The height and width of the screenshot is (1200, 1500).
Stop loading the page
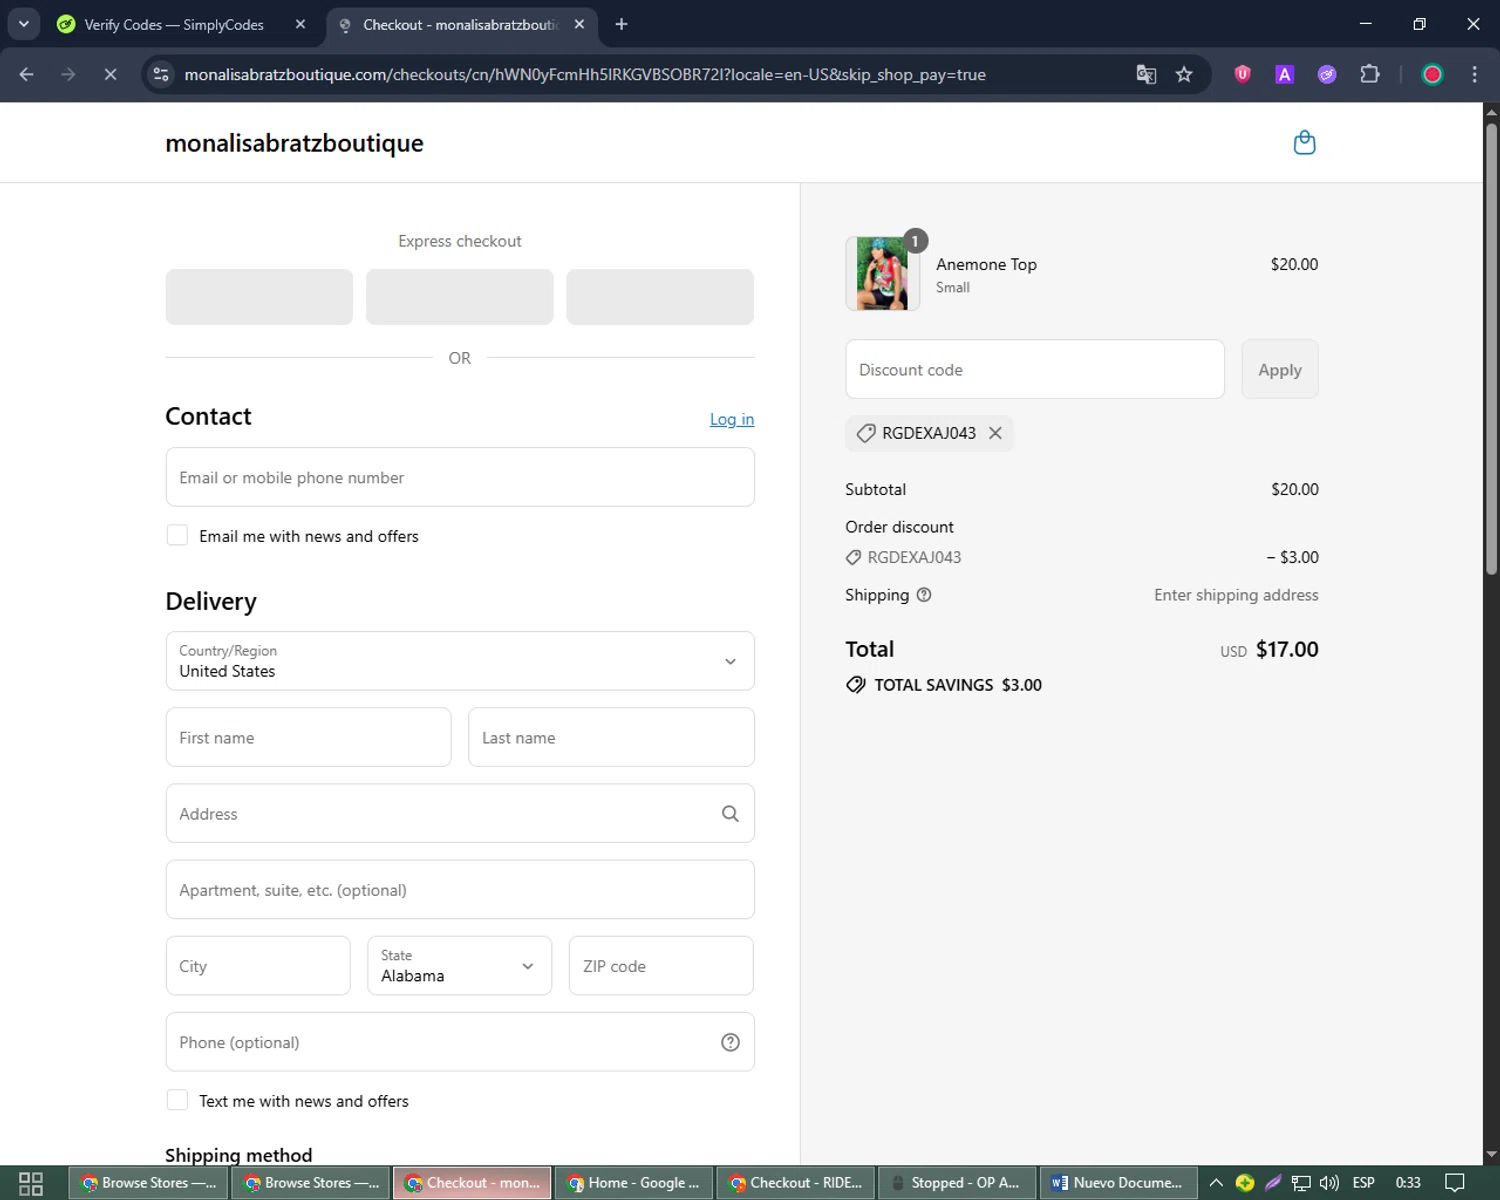(110, 74)
